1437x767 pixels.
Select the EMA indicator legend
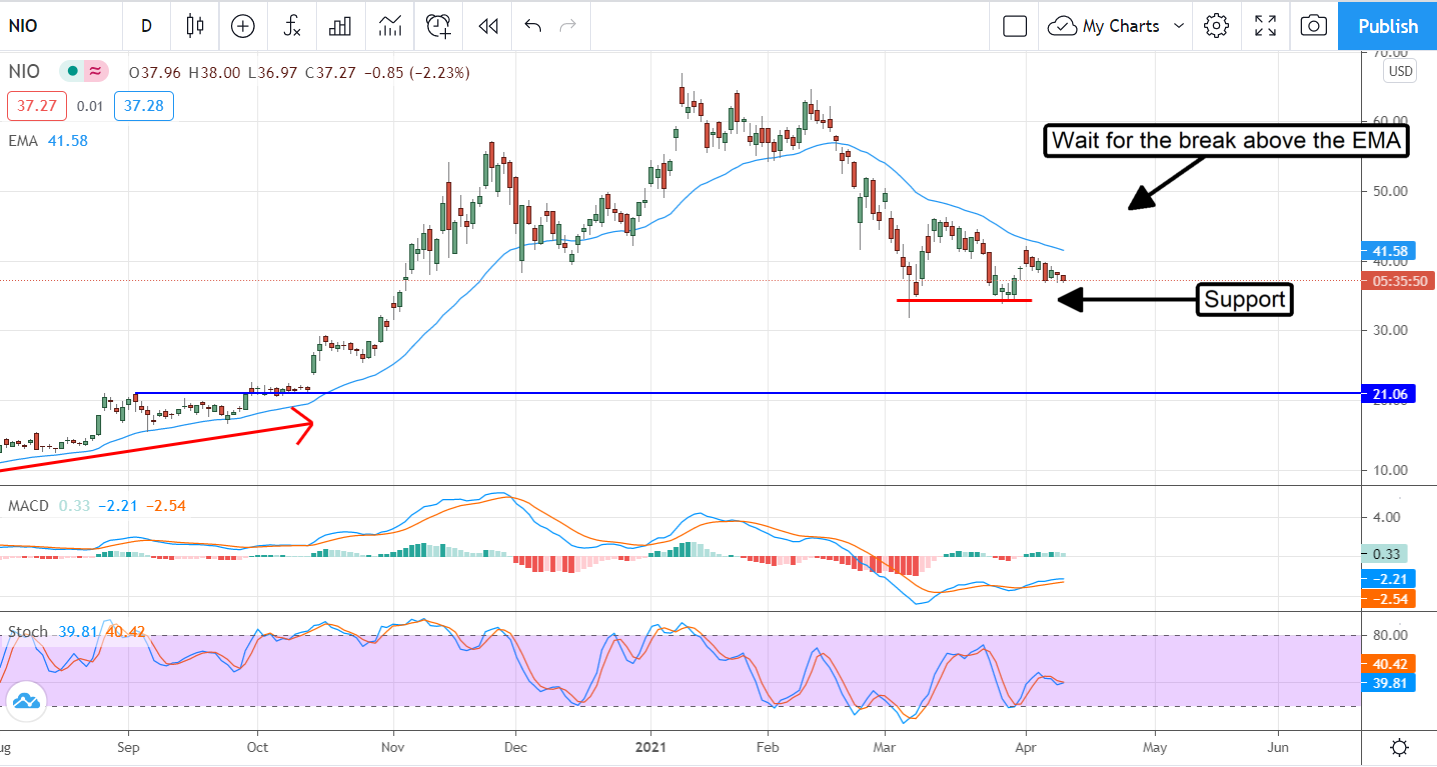pos(22,141)
